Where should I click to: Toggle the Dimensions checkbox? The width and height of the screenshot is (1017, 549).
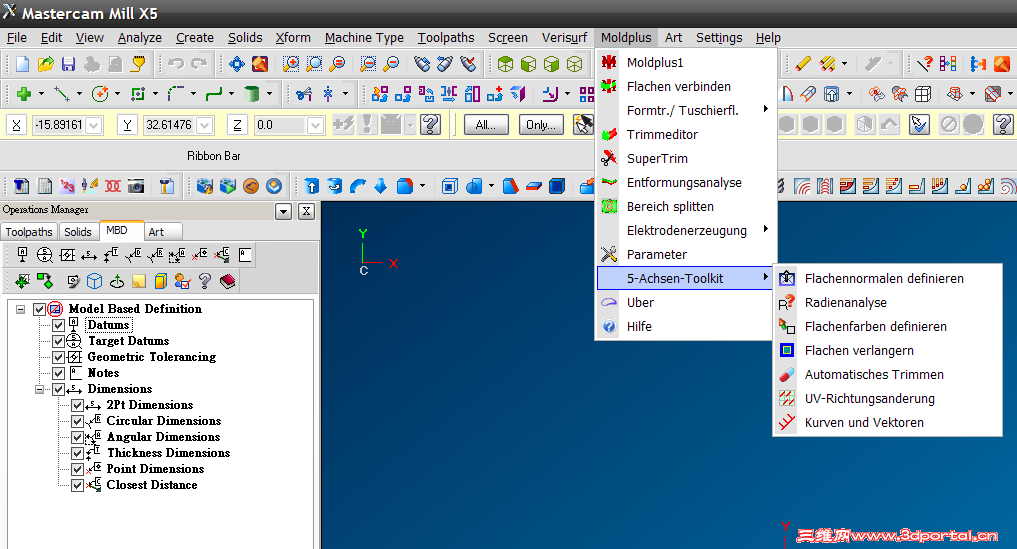click(x=58, y=389)
